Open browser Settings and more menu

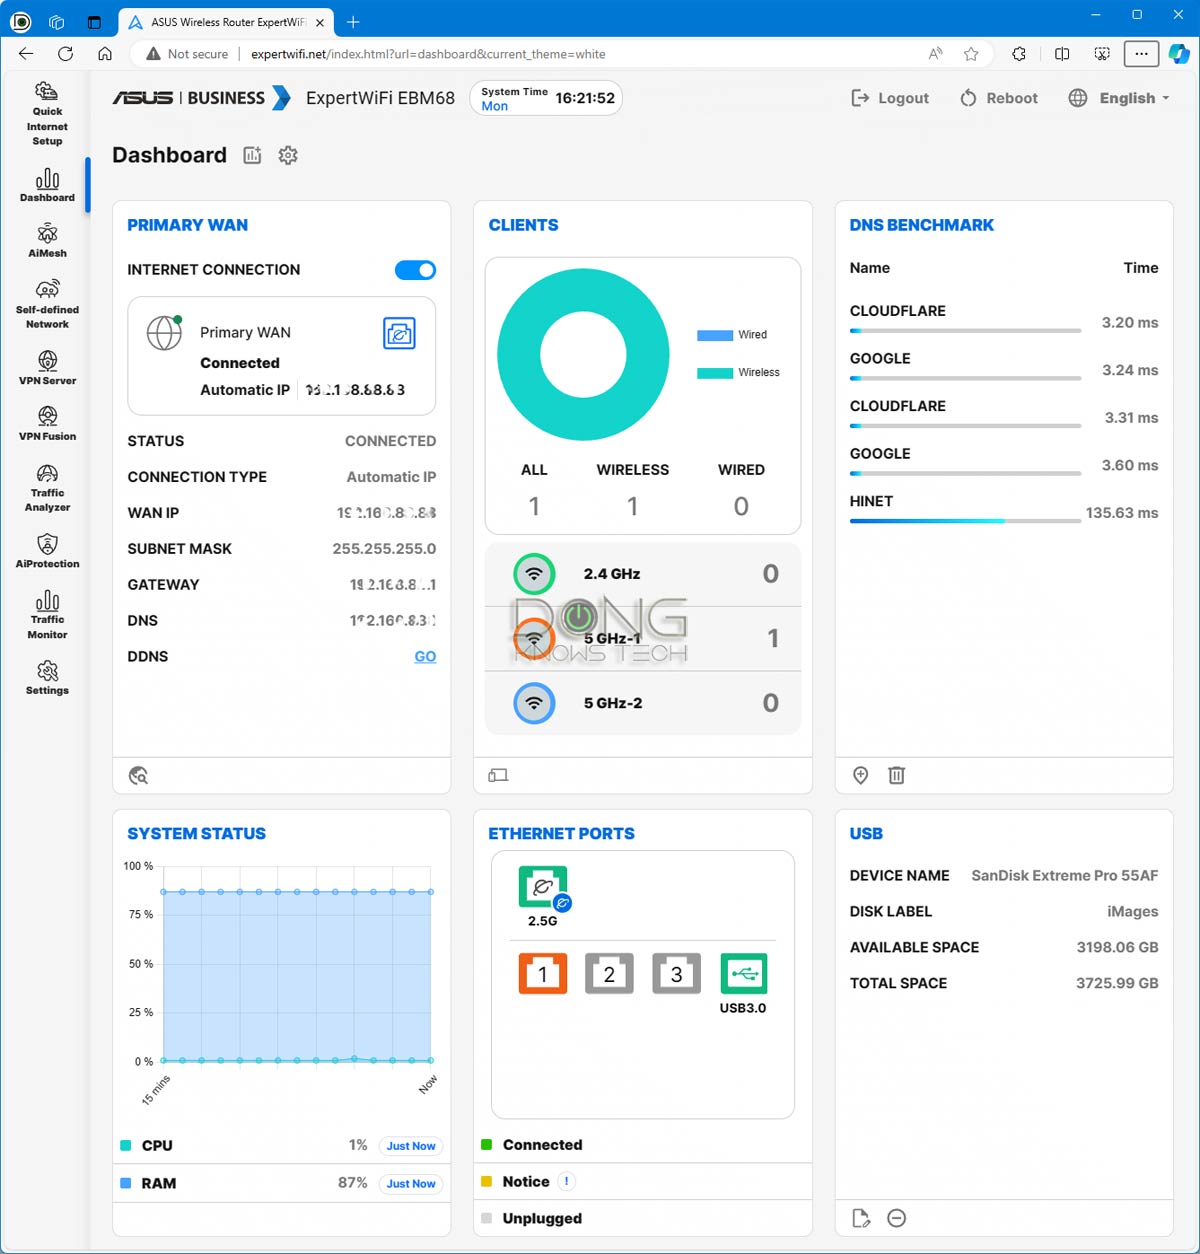click(1141, 54)
